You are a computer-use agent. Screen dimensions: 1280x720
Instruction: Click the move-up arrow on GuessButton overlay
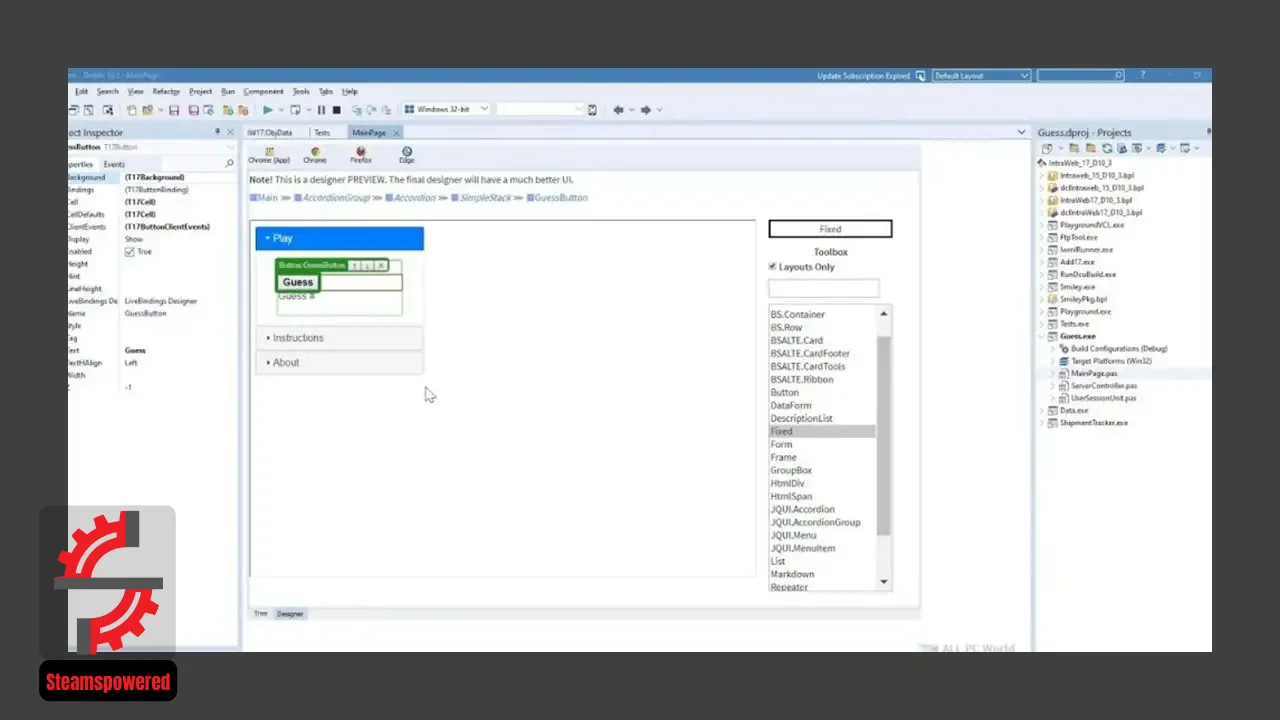click(x=356, y=266)
